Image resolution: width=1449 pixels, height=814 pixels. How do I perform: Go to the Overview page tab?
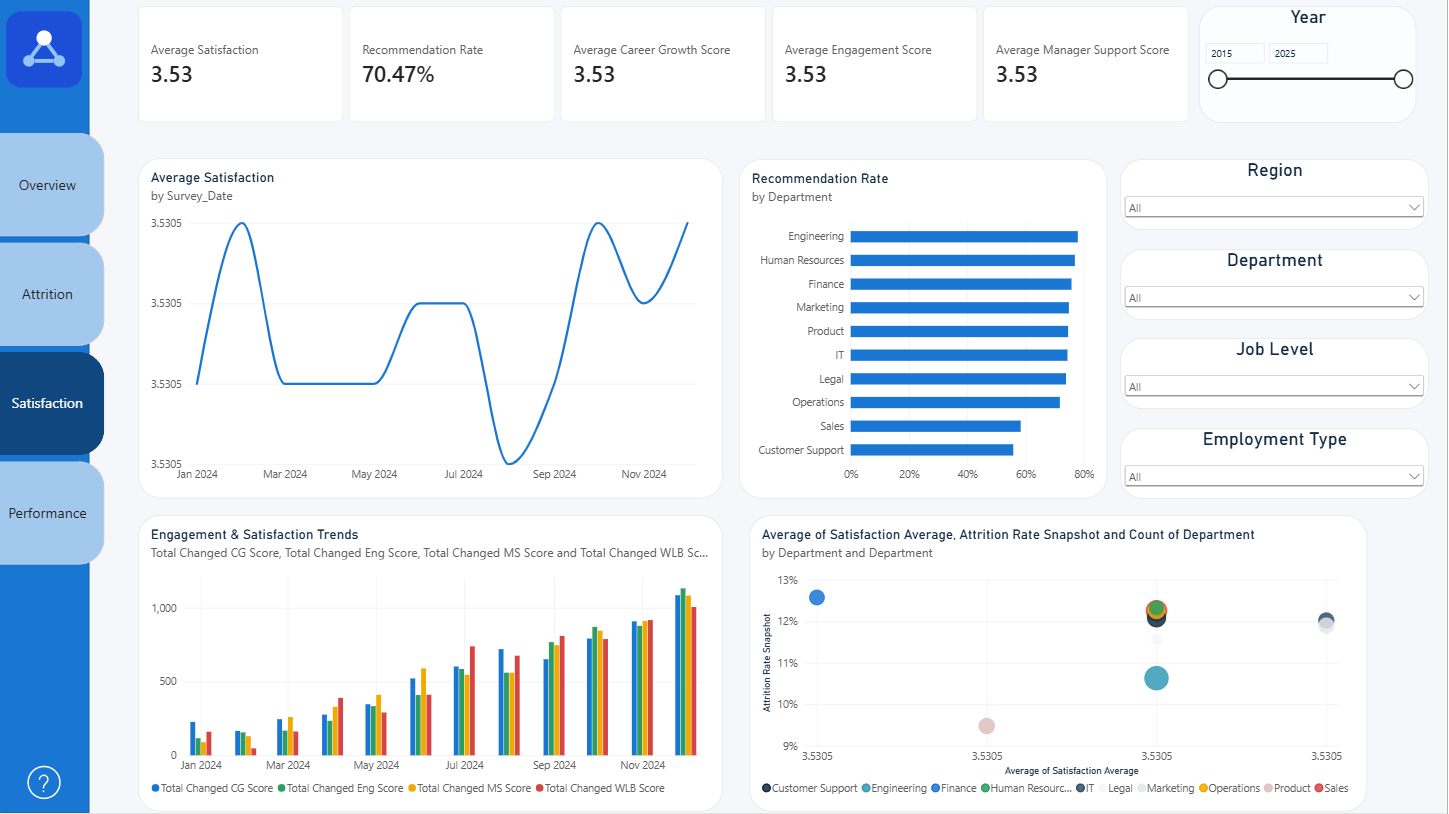tap(48, 185)
